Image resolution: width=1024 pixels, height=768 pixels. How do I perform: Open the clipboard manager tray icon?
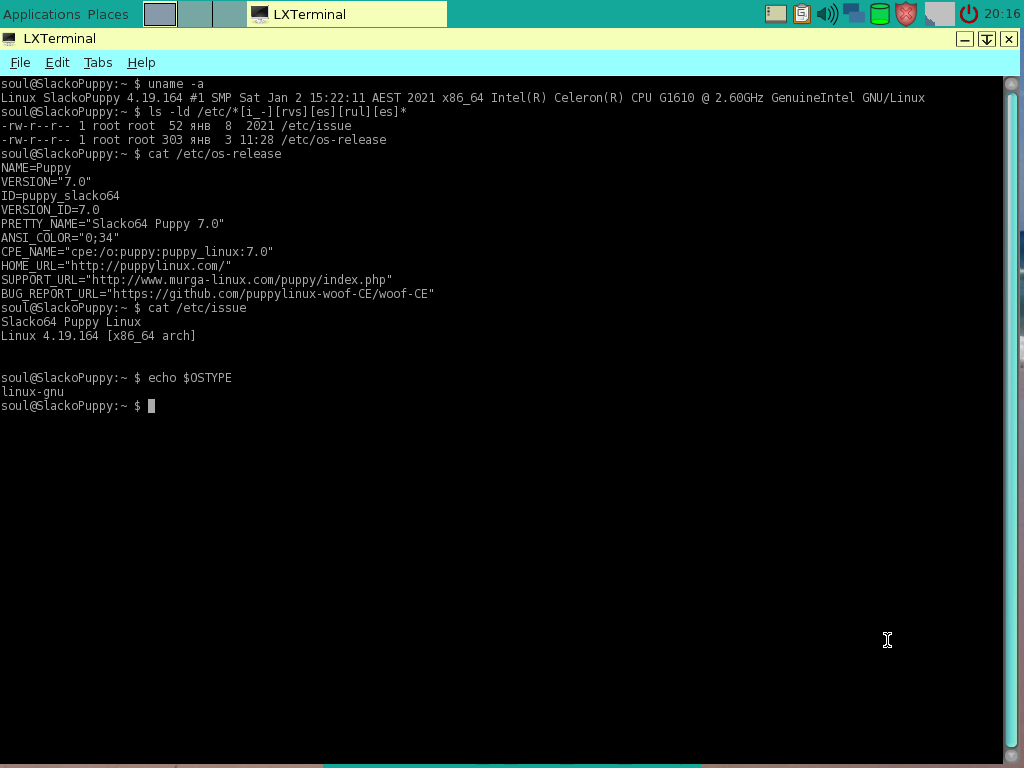point(801,14)
